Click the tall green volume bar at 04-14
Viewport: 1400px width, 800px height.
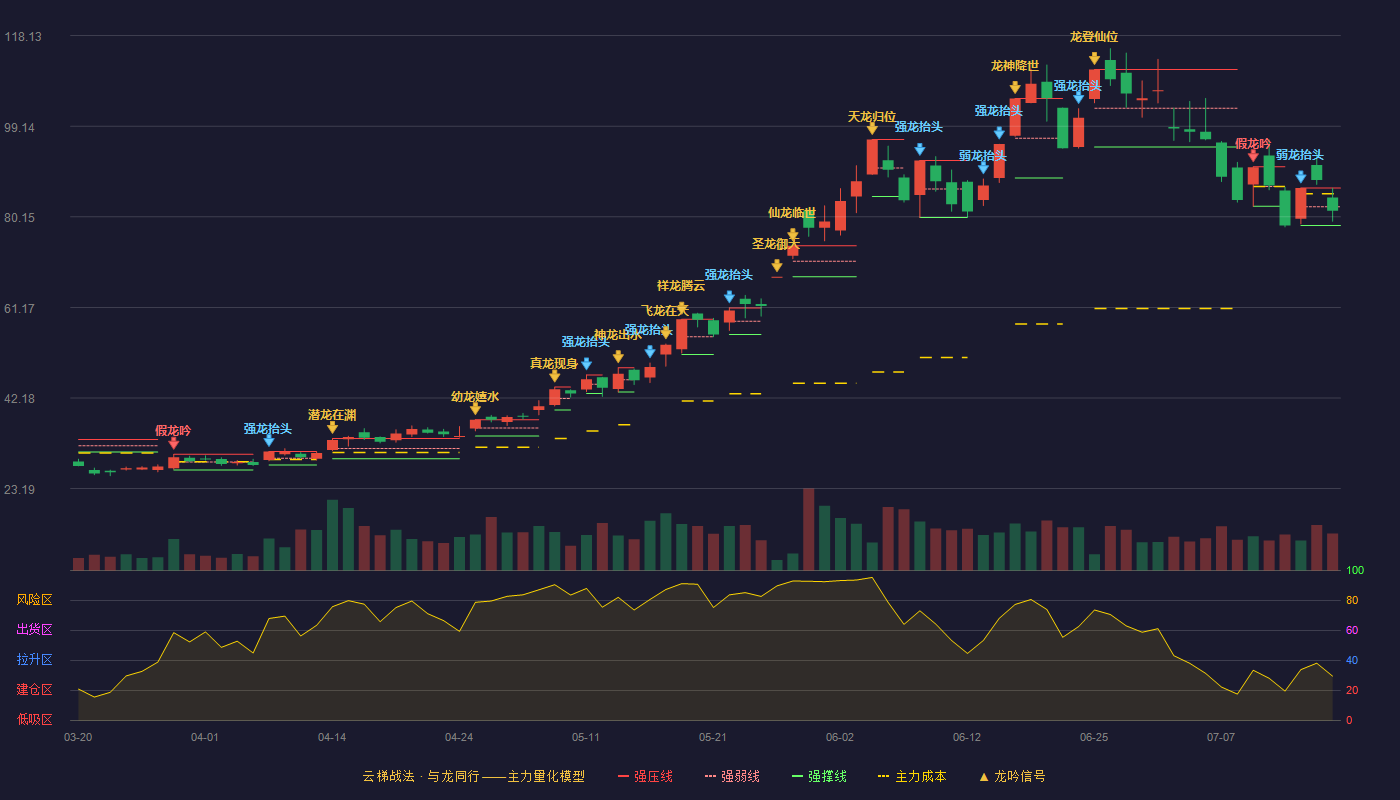coord(332,535)
